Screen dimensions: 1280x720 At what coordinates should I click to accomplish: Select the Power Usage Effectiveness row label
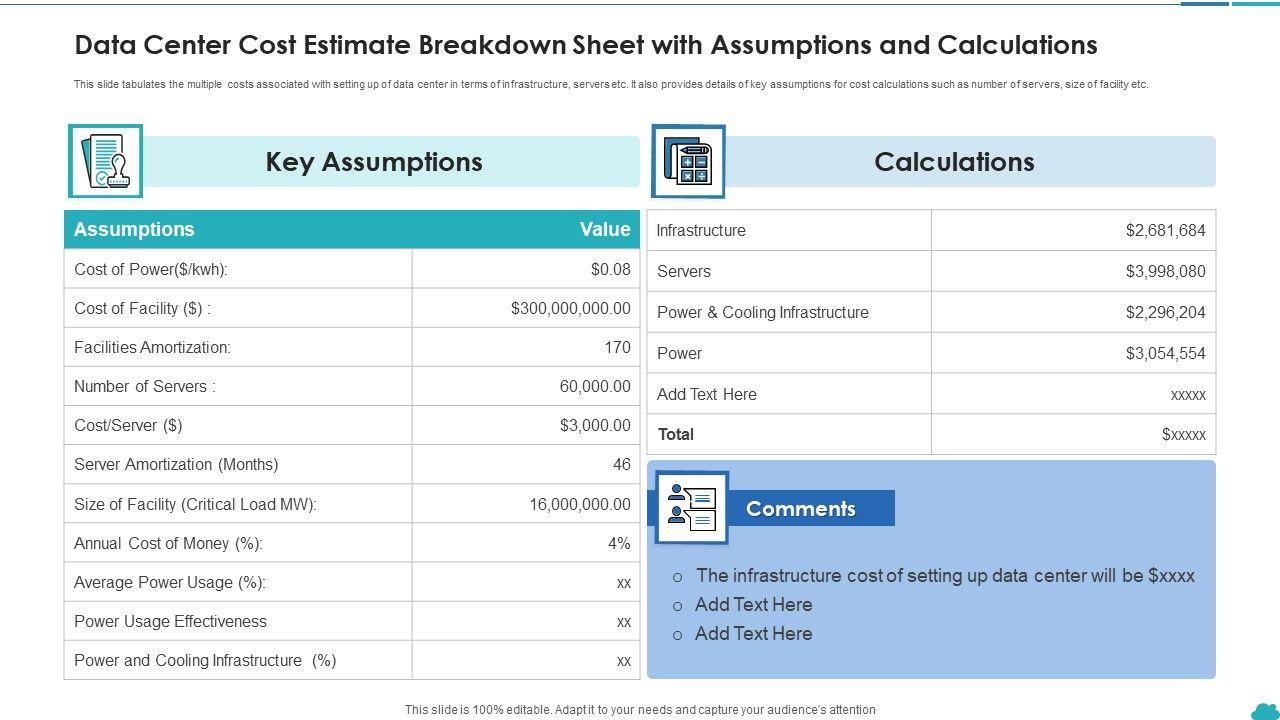tap(170, 621)
